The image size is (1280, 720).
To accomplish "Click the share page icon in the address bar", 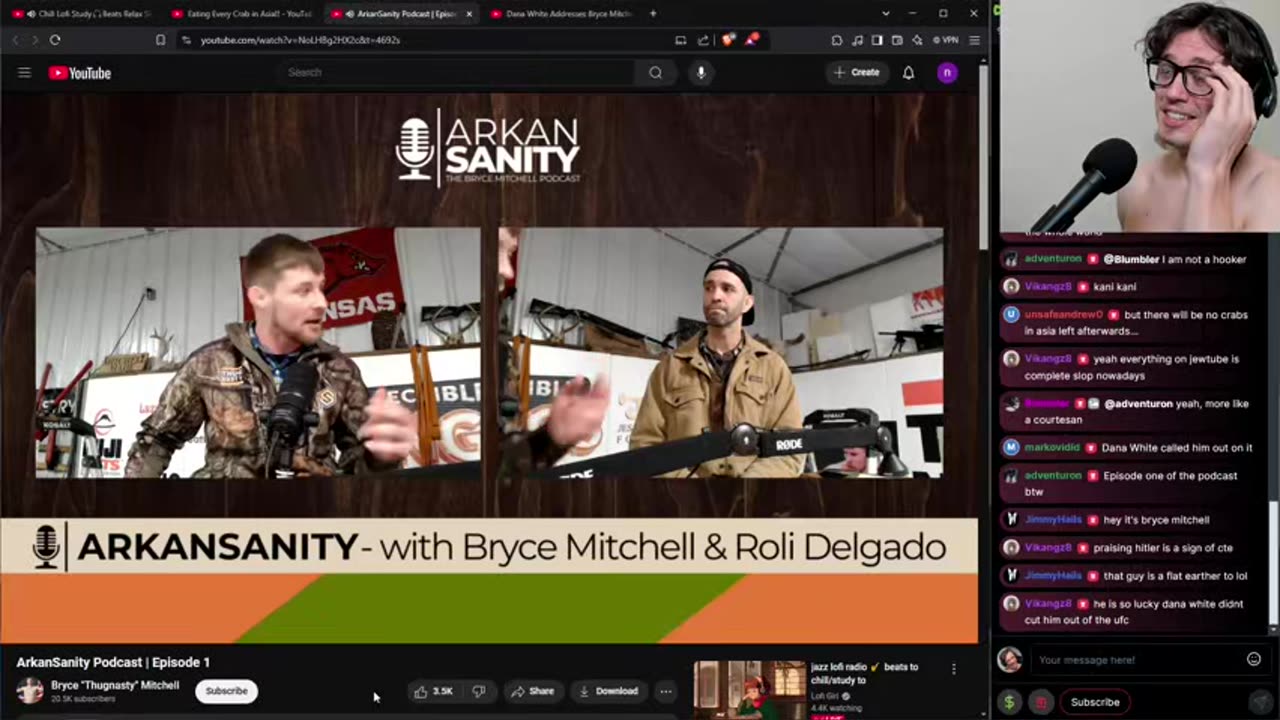I will click(703, 40).
